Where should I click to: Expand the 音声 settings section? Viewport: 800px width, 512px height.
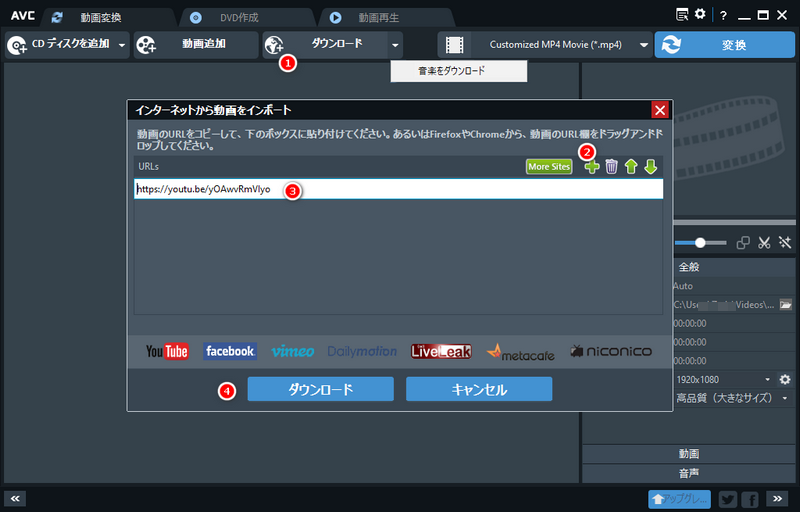pos(689,473)
